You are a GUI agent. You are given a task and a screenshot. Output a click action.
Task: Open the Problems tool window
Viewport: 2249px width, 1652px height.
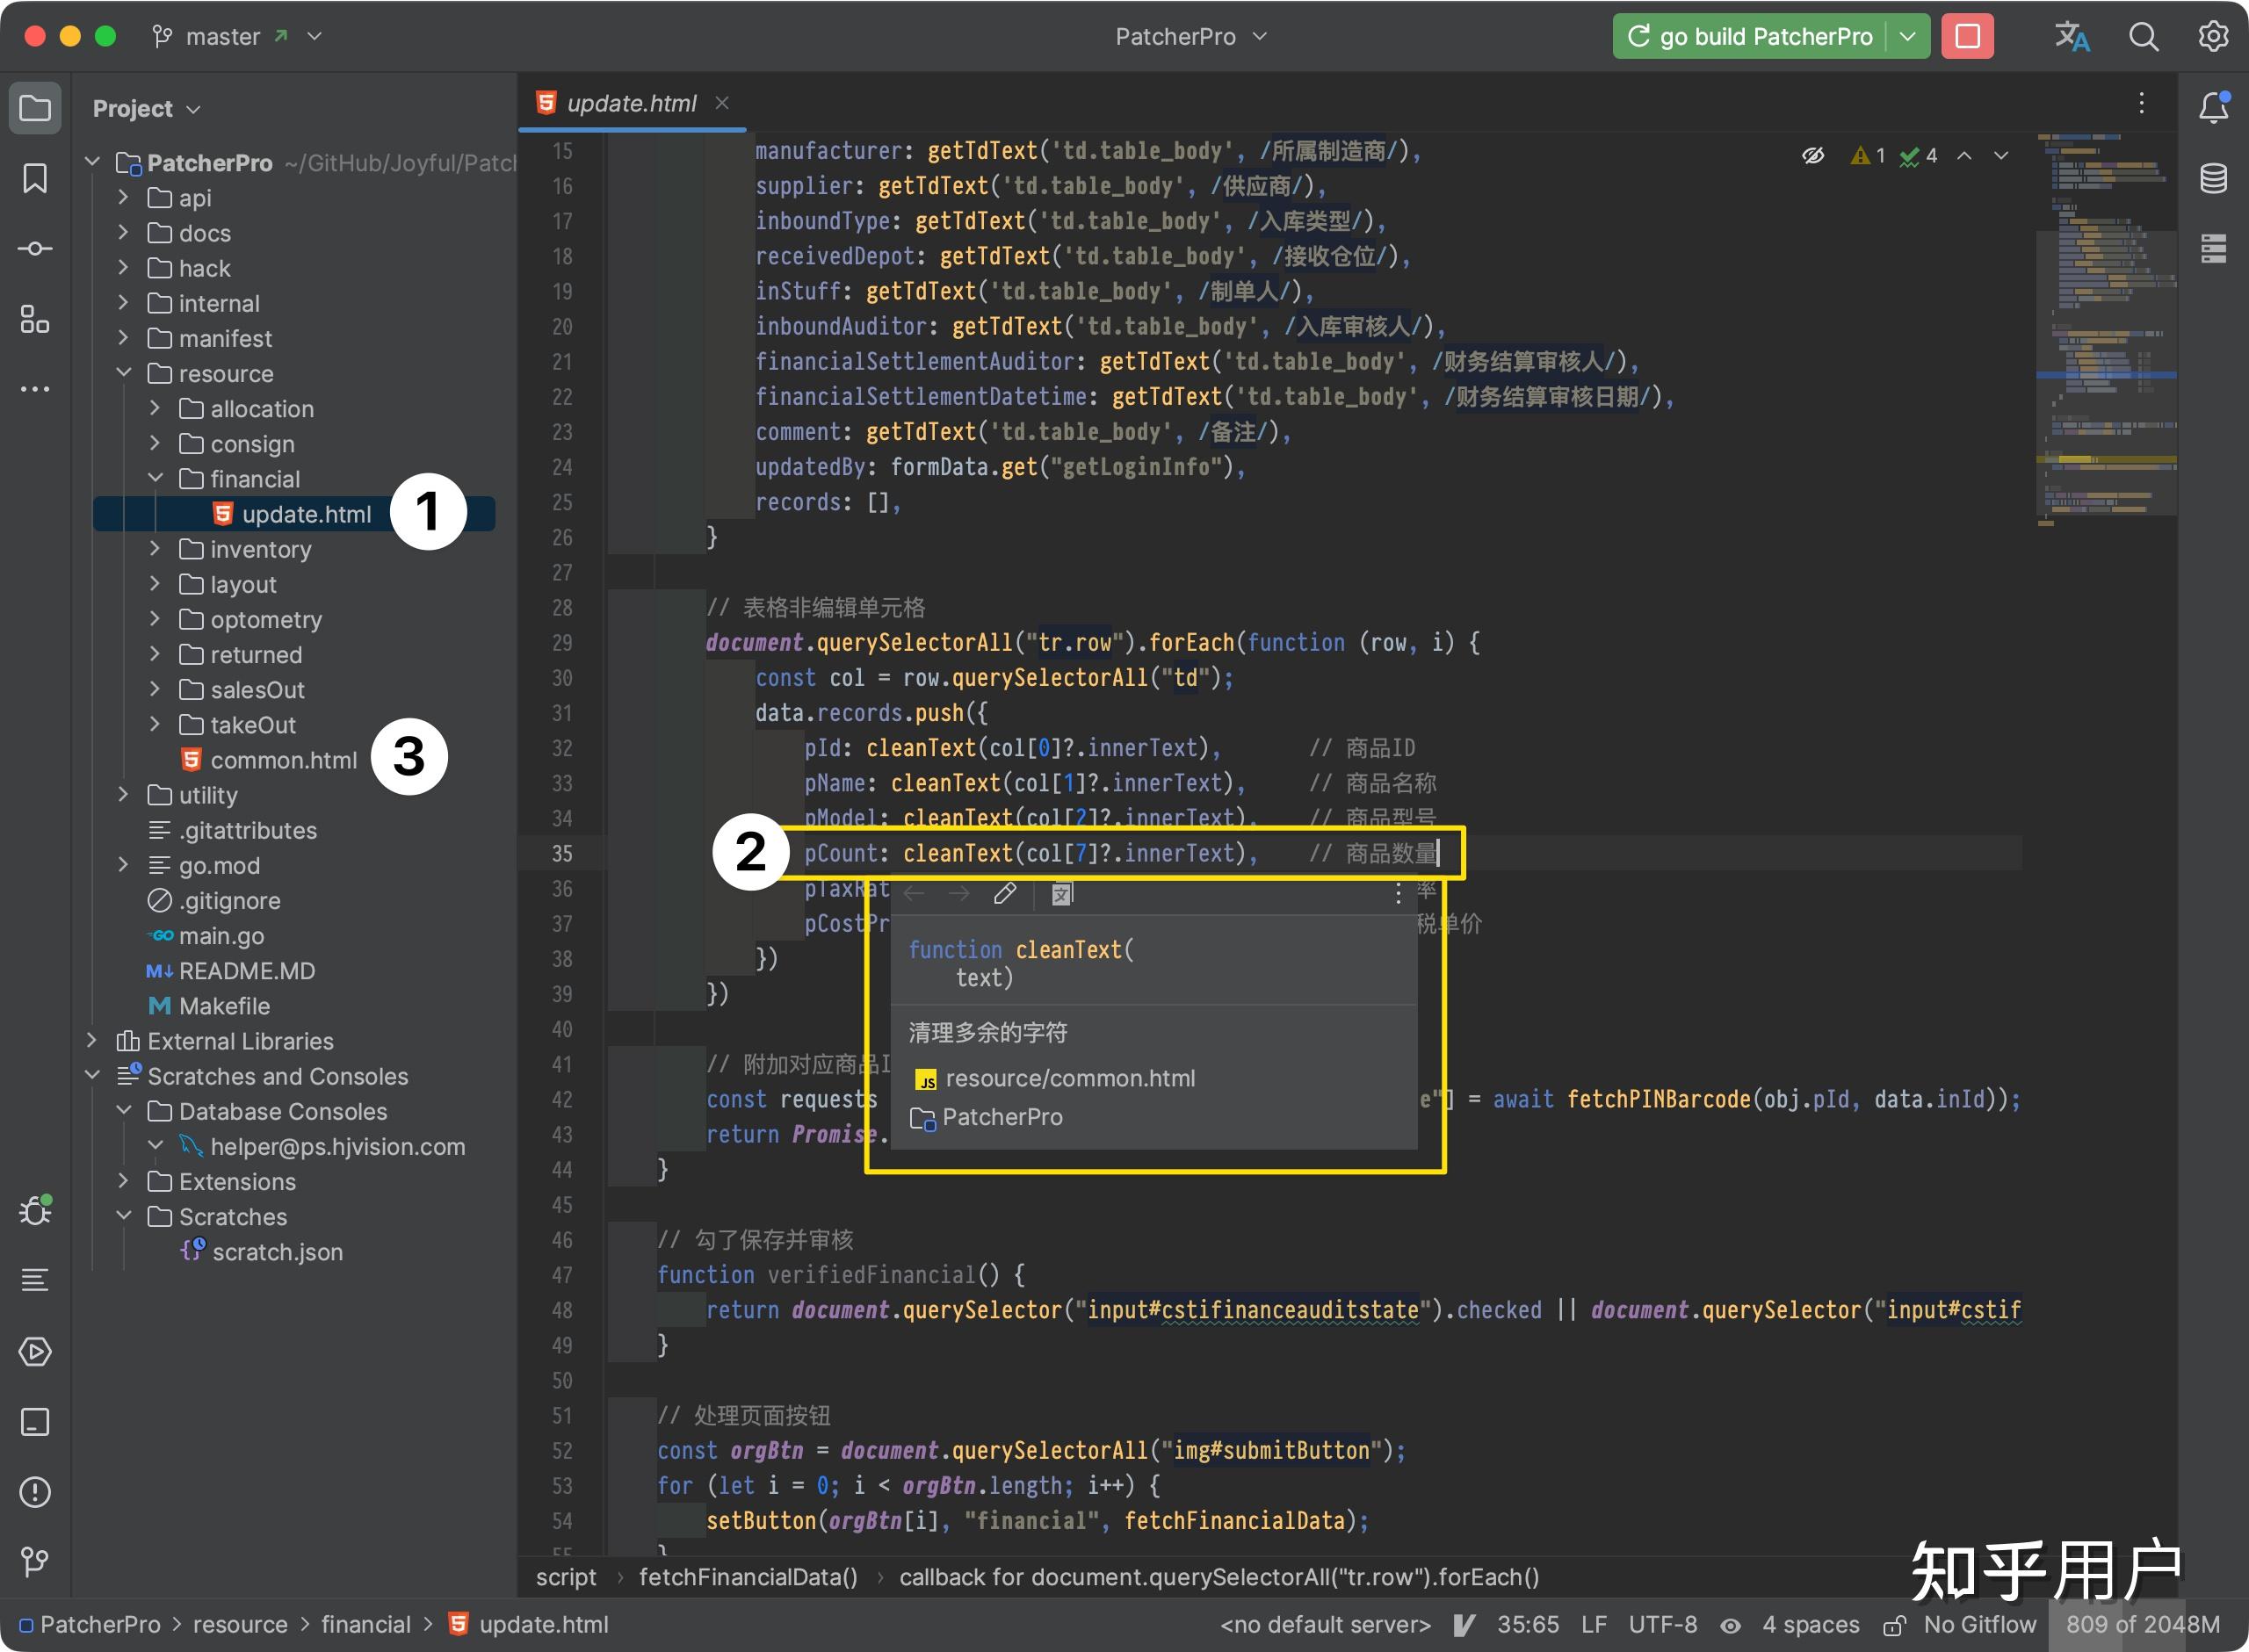35,1491
